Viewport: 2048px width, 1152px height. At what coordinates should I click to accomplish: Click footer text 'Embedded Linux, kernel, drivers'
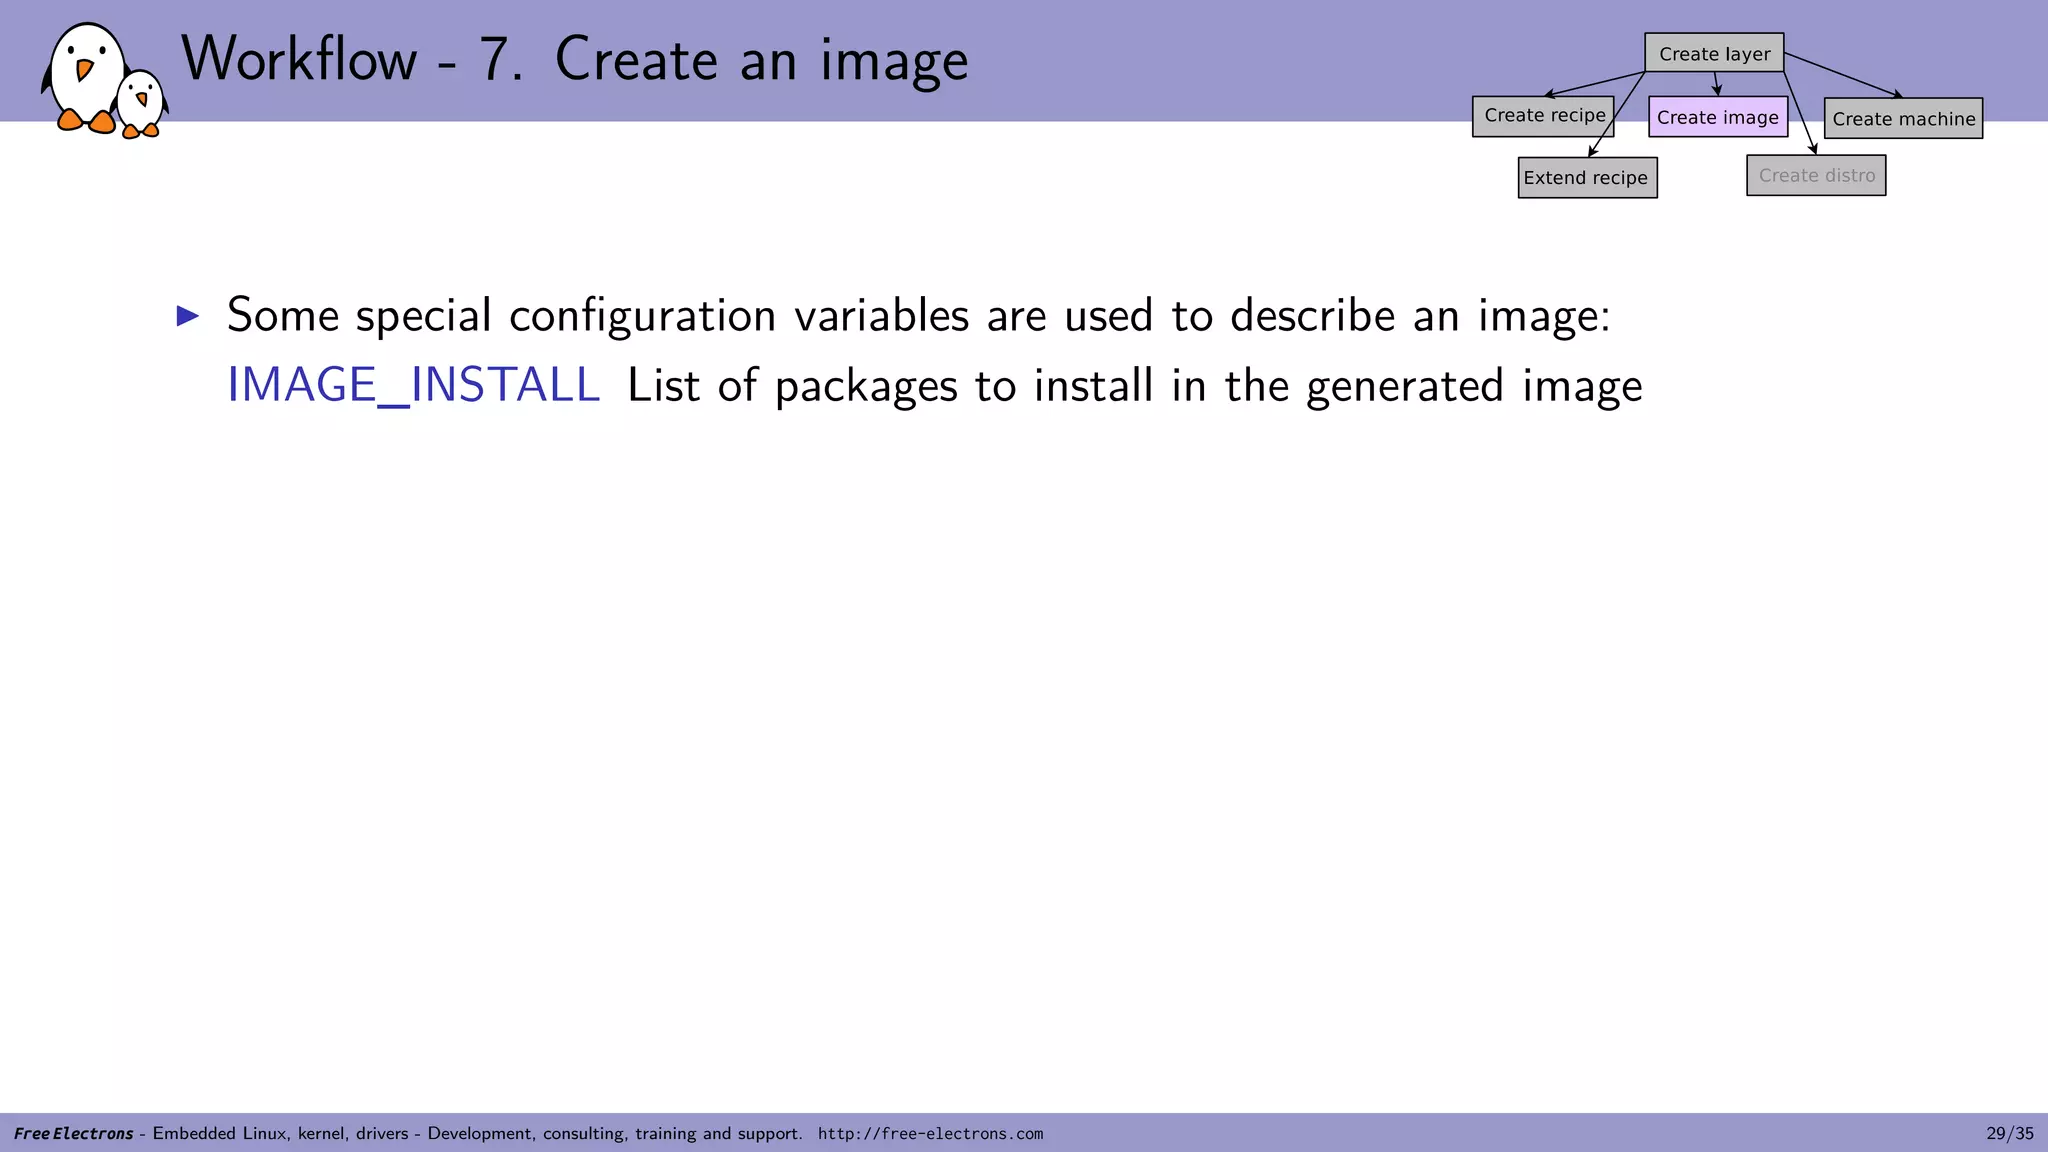click(x=280, y=1134)
